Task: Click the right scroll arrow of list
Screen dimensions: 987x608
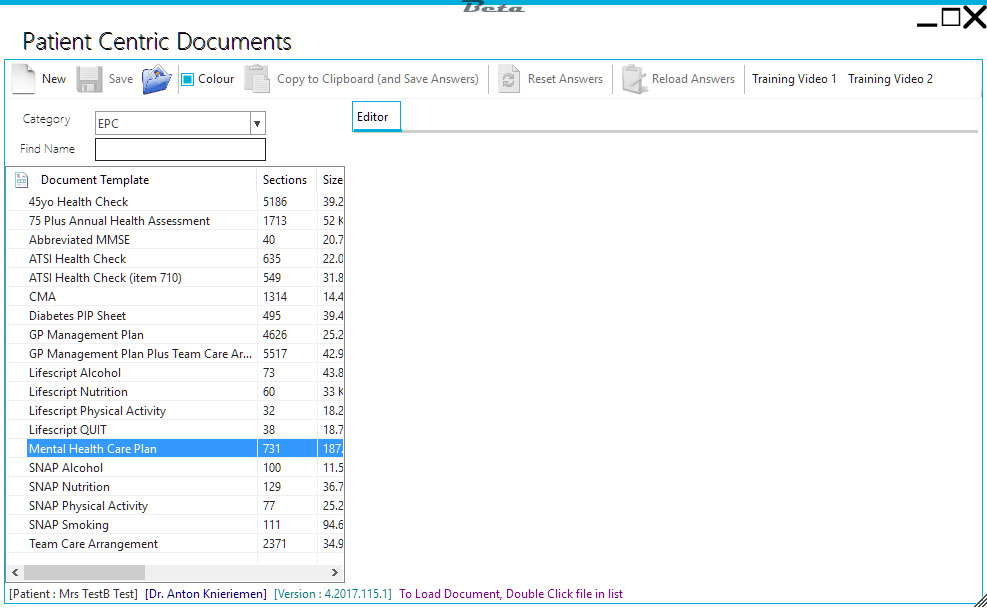Action: 335,572
